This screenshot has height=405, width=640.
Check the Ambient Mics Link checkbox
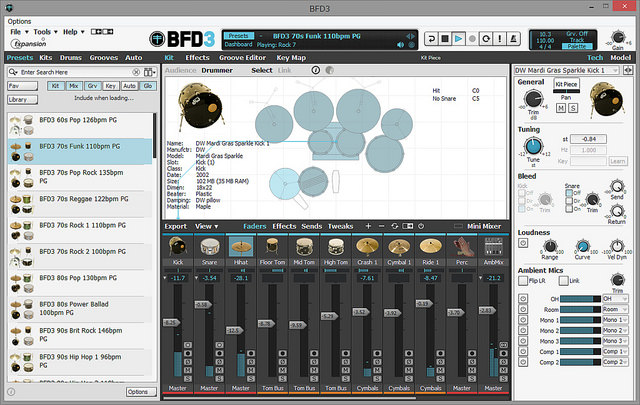564,281
